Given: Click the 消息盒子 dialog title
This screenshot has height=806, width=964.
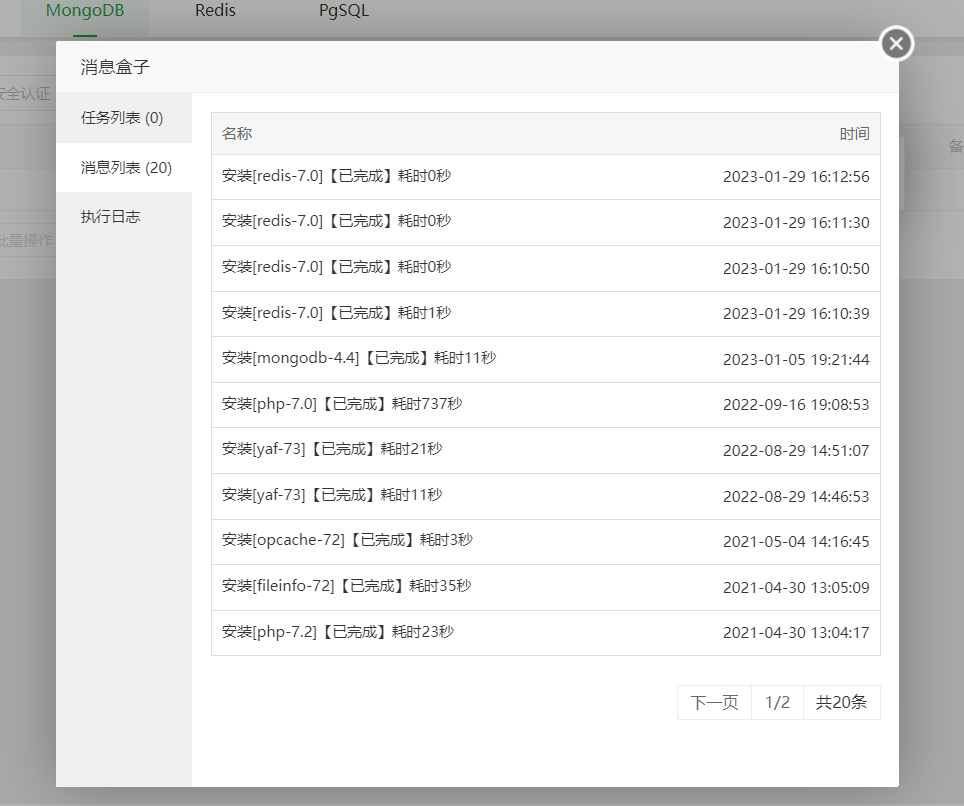Looking at the screenshot, I should pyautogui.click(x=115, y=67).
